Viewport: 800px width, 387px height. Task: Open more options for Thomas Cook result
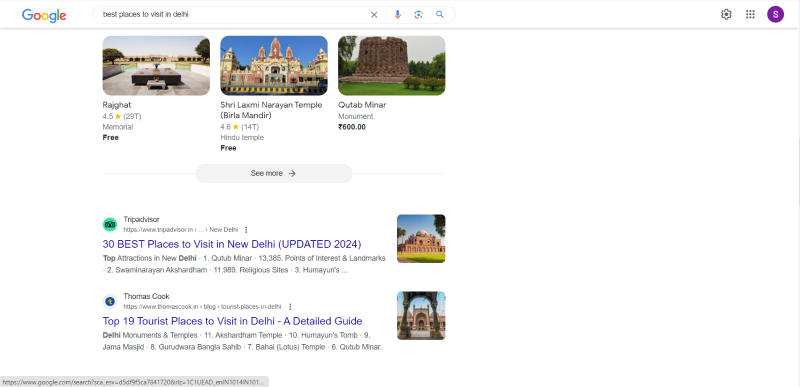290,306
